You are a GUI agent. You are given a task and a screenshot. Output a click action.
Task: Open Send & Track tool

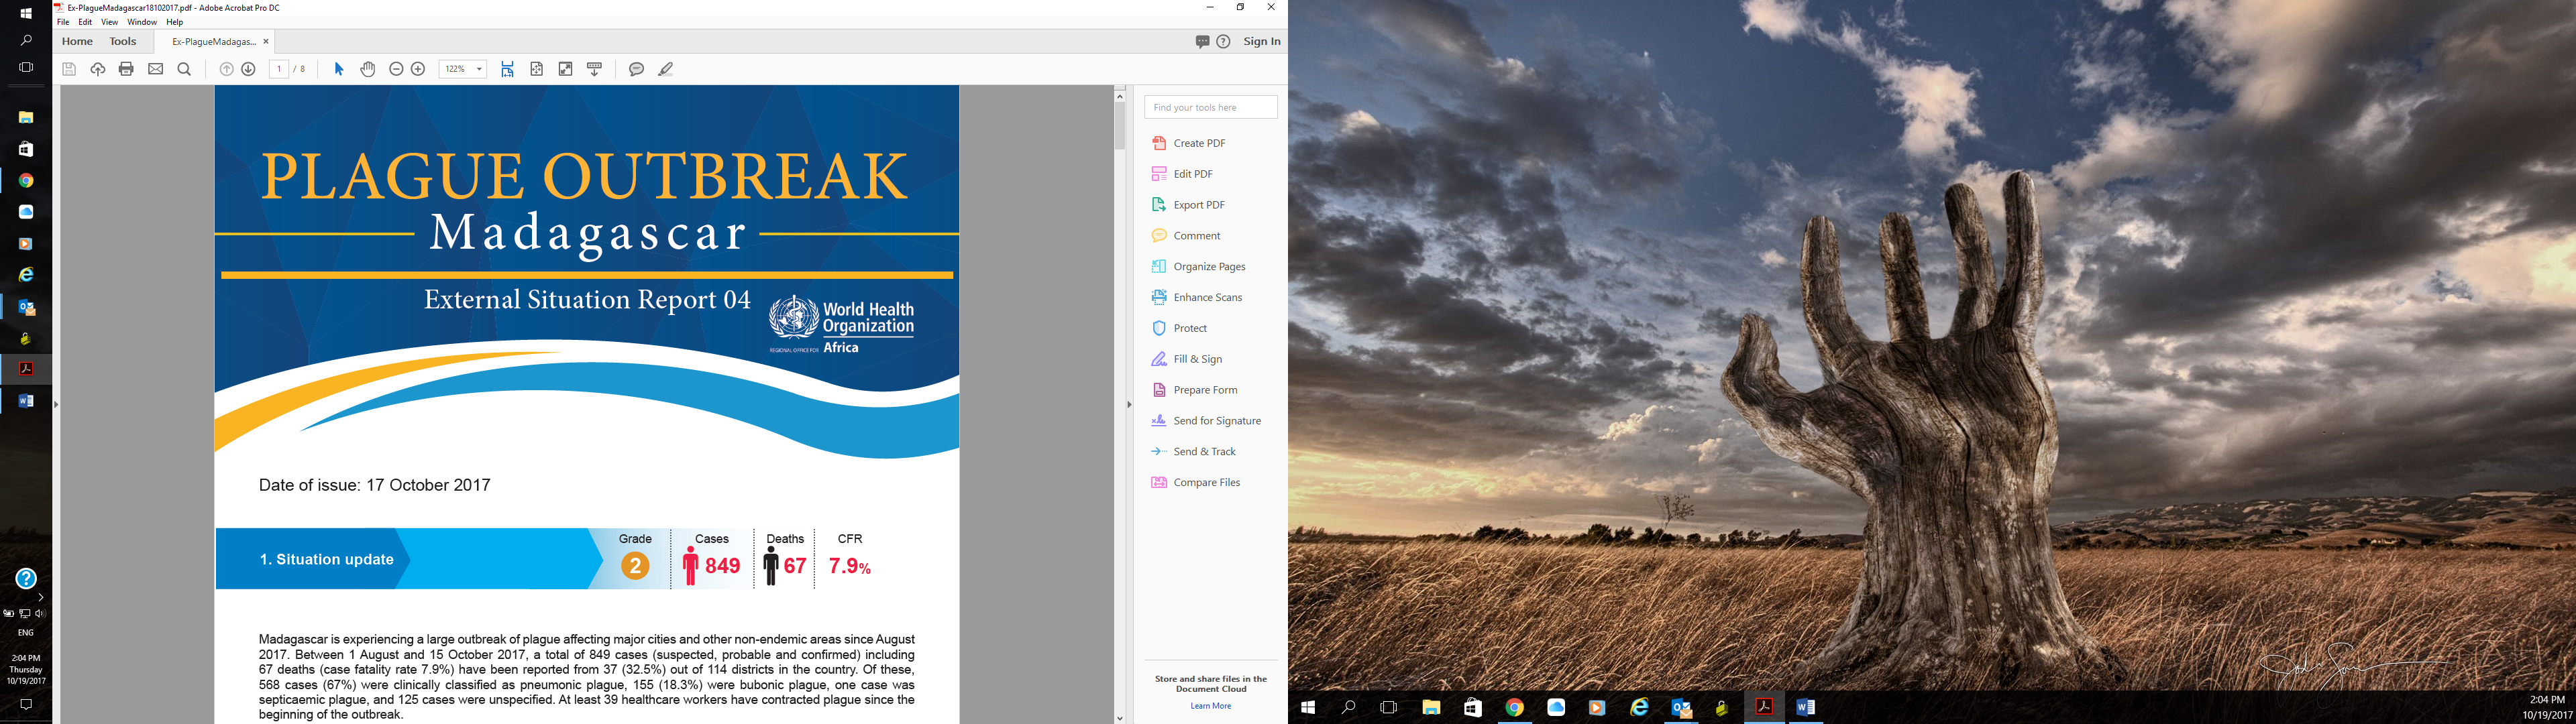pos(1194,452)
